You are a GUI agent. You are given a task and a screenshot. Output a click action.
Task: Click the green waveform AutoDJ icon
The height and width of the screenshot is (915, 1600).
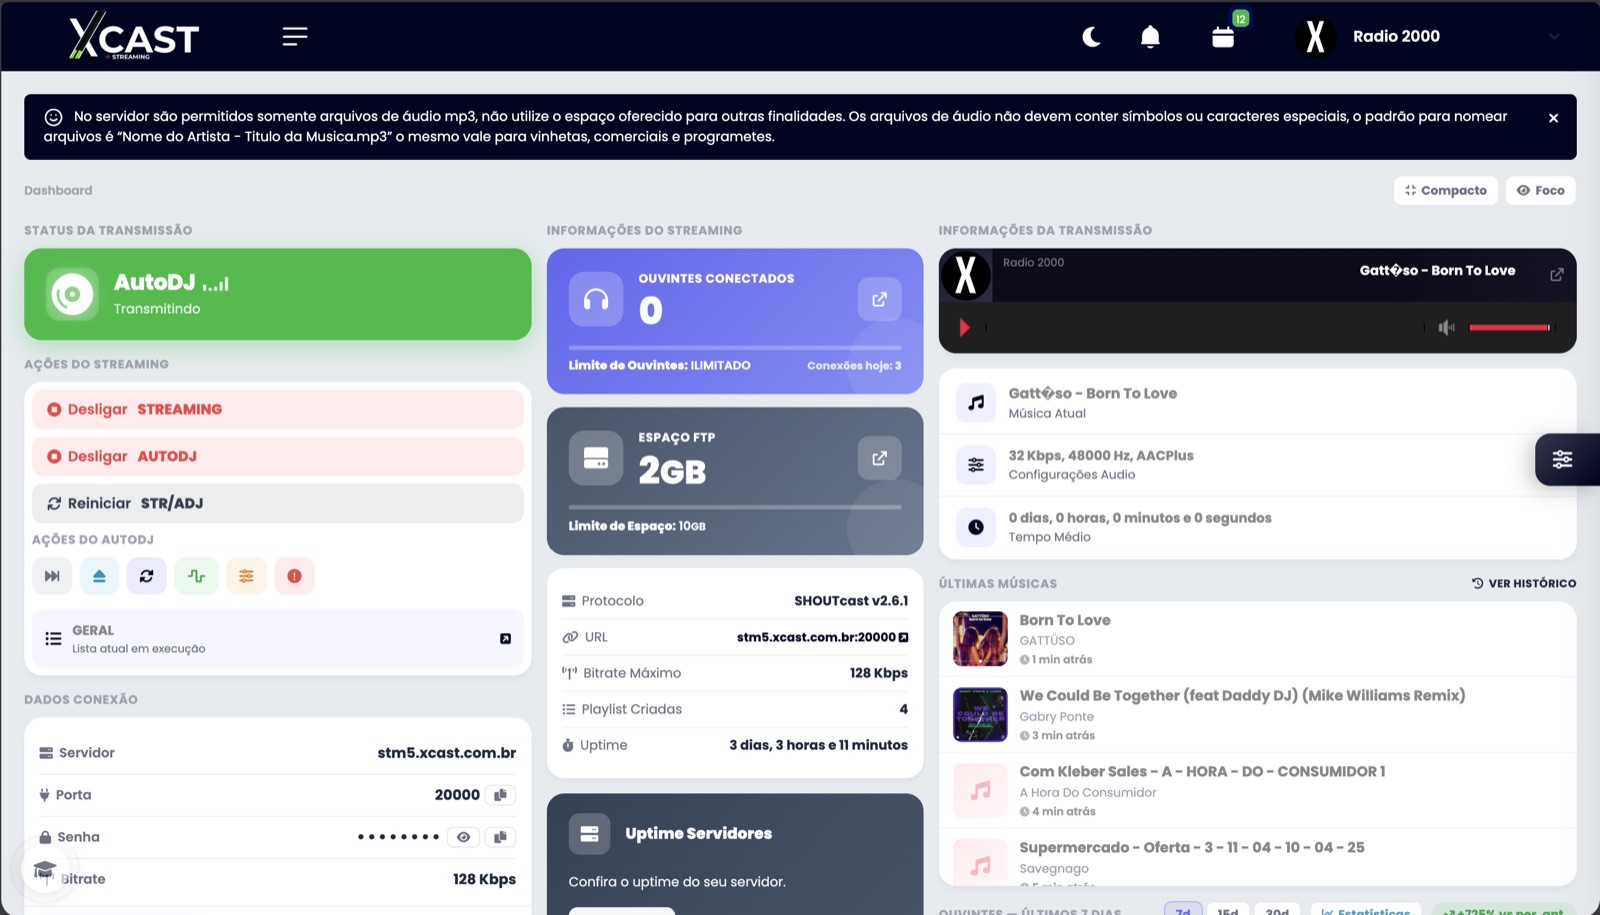[196, 576]
